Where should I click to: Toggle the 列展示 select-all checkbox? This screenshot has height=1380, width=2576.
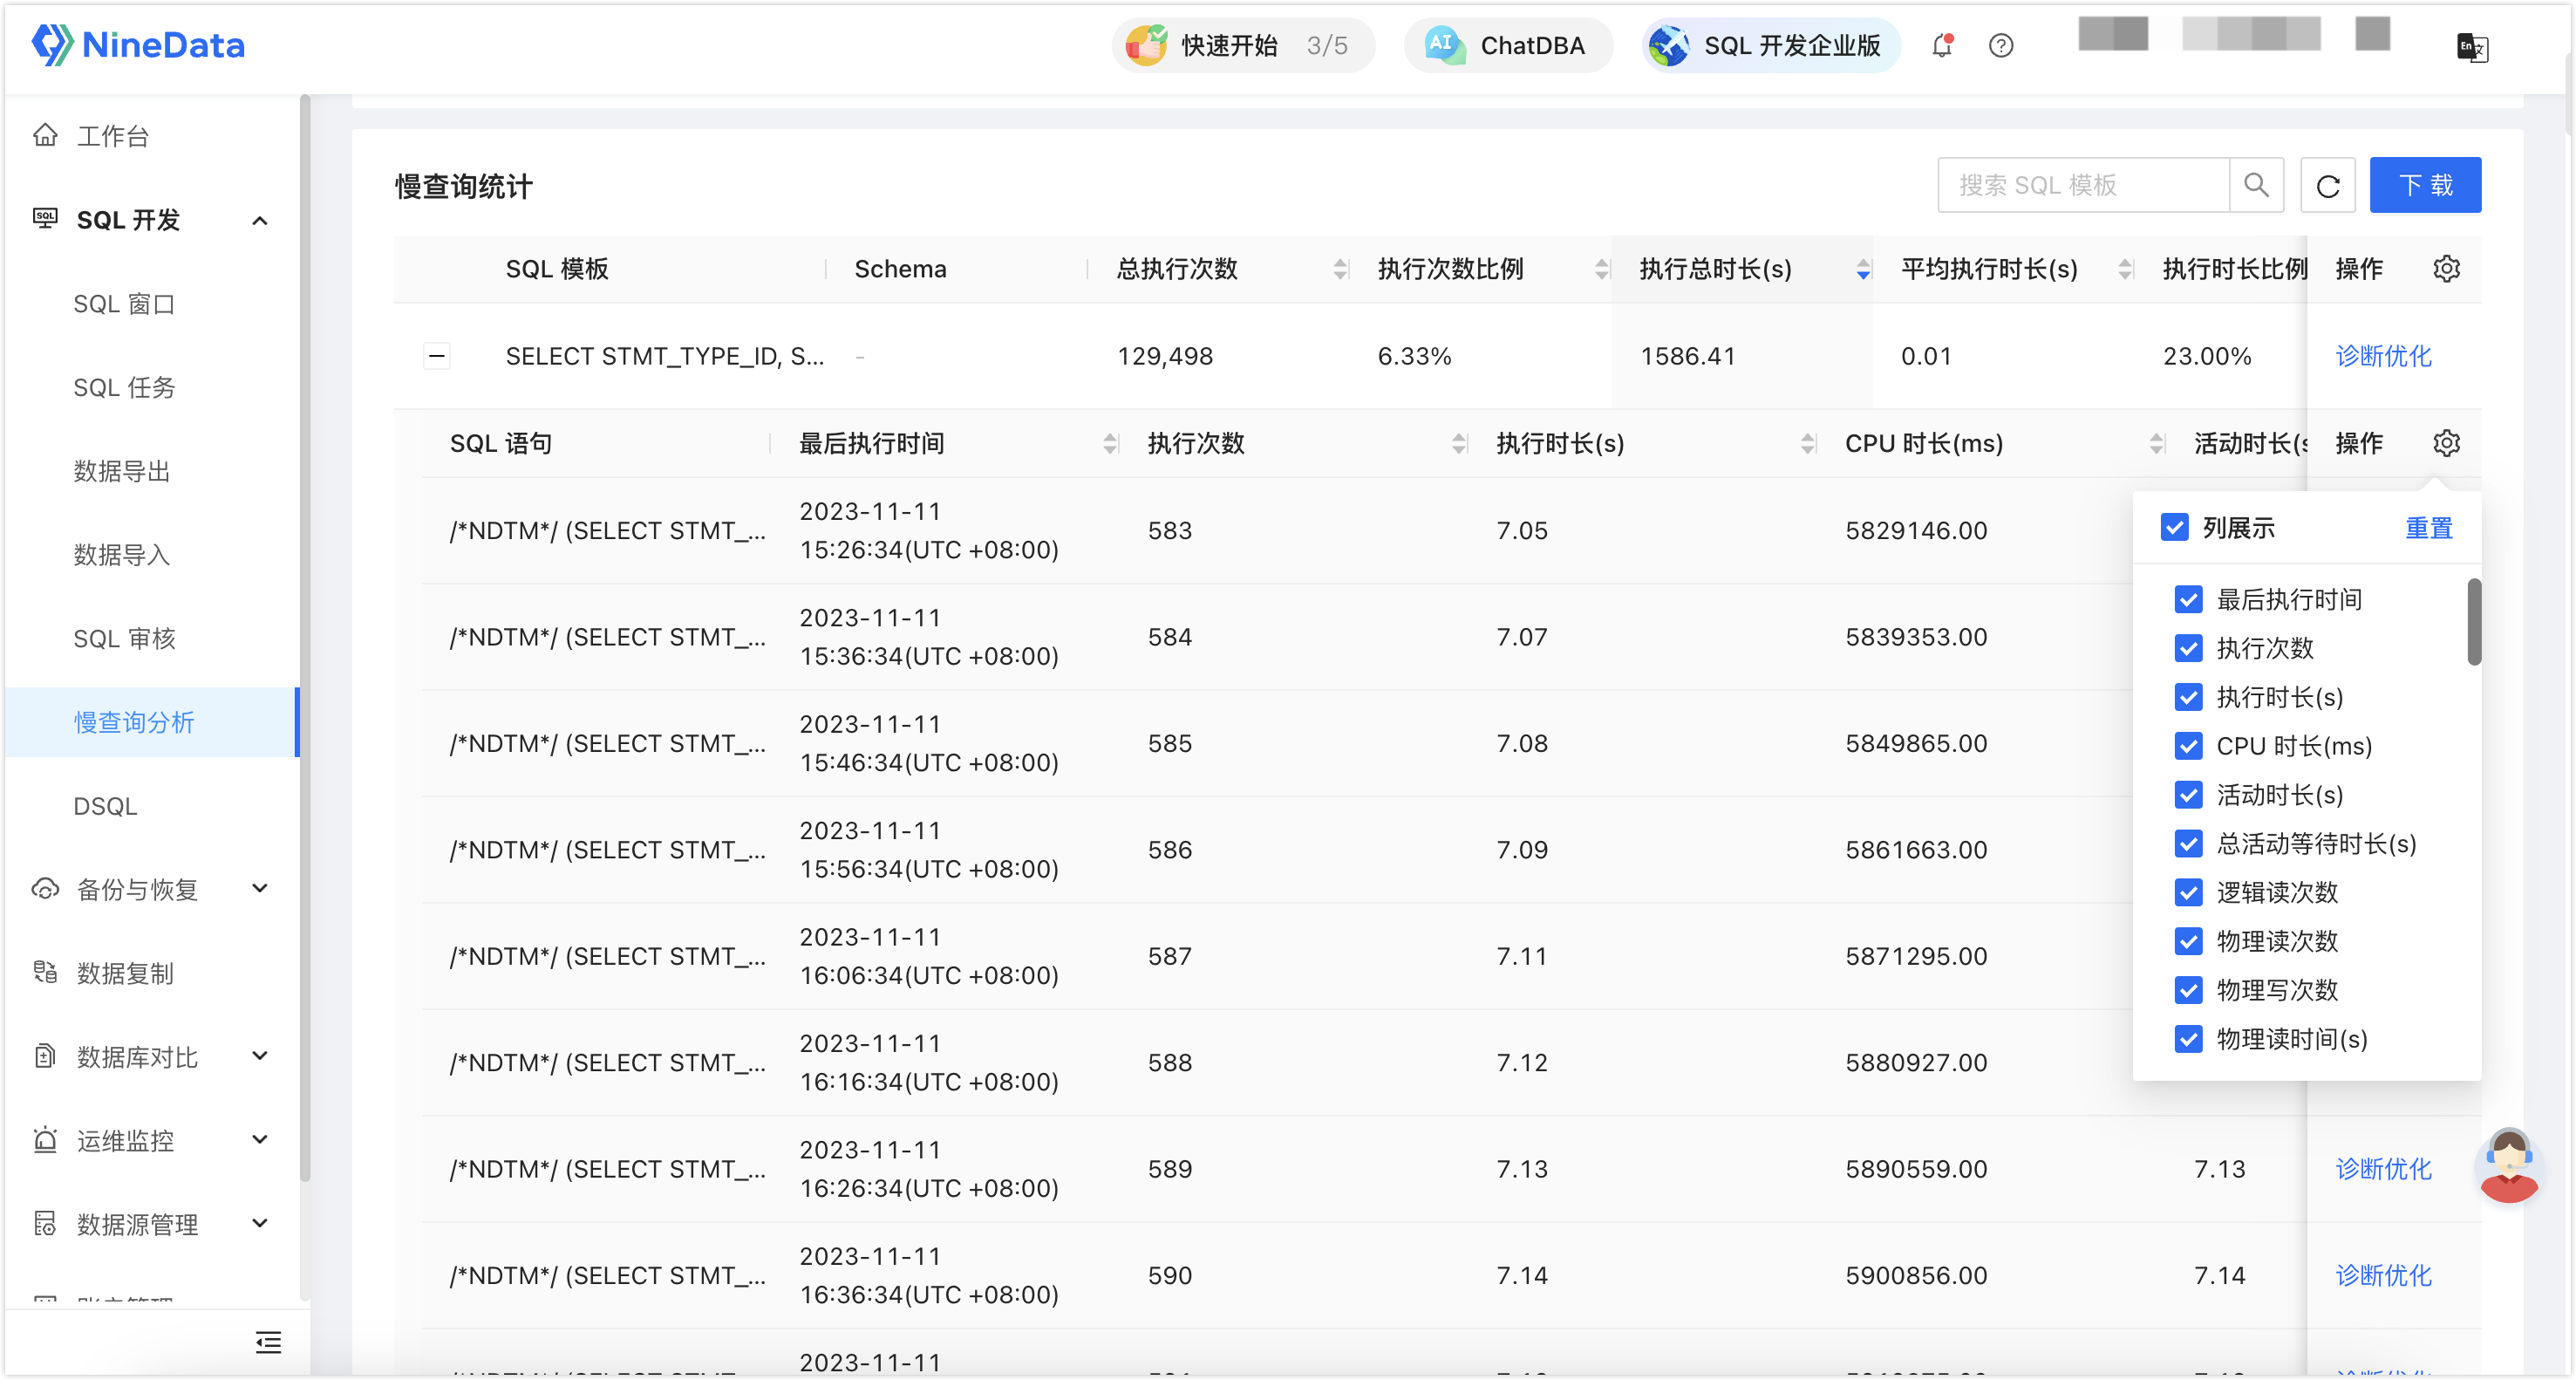point(2174,528)
